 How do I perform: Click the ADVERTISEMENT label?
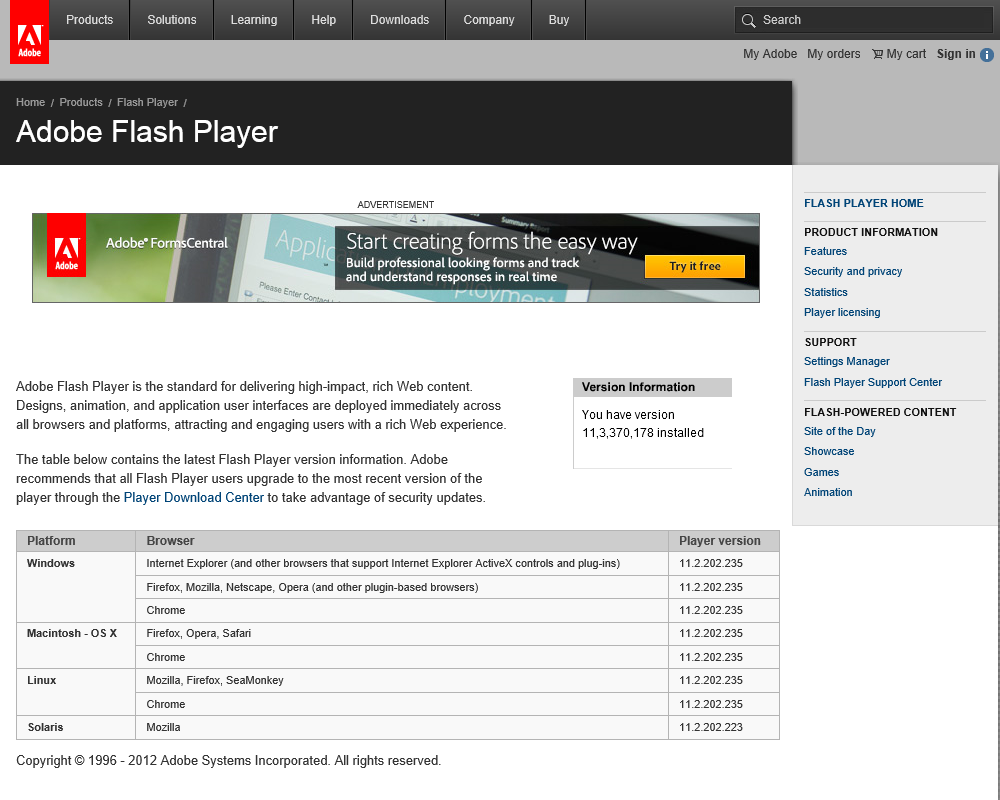tap(395, 205)
